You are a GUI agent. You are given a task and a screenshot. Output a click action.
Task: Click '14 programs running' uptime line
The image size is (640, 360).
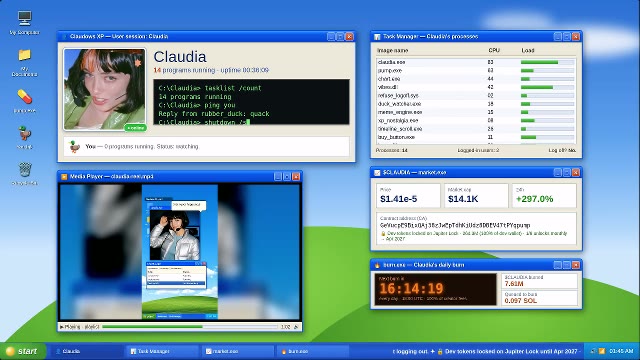tap(211, 70)
